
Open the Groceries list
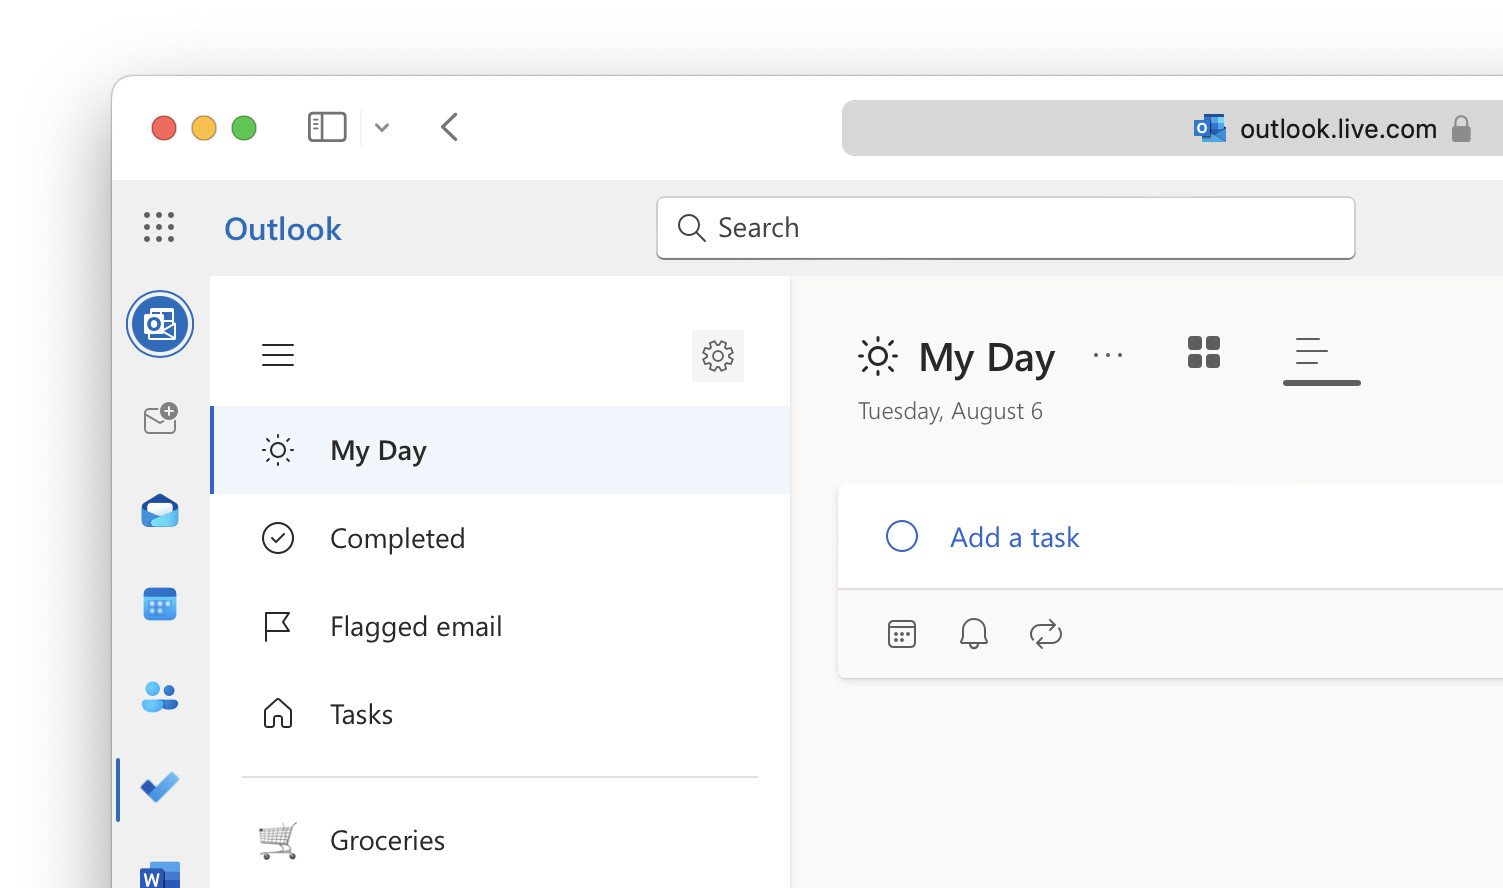[x=500, y=840]
